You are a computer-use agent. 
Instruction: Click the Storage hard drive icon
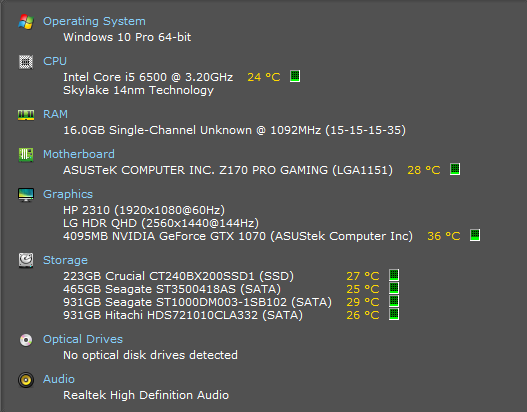coord(26,260)
